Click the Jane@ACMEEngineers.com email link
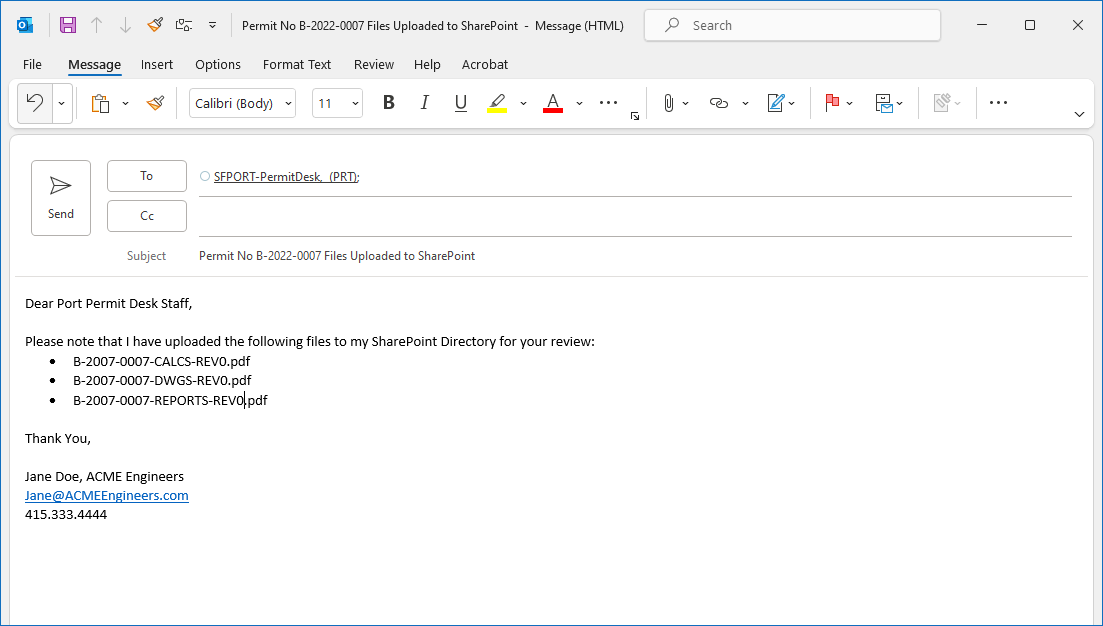 (106, 495)
